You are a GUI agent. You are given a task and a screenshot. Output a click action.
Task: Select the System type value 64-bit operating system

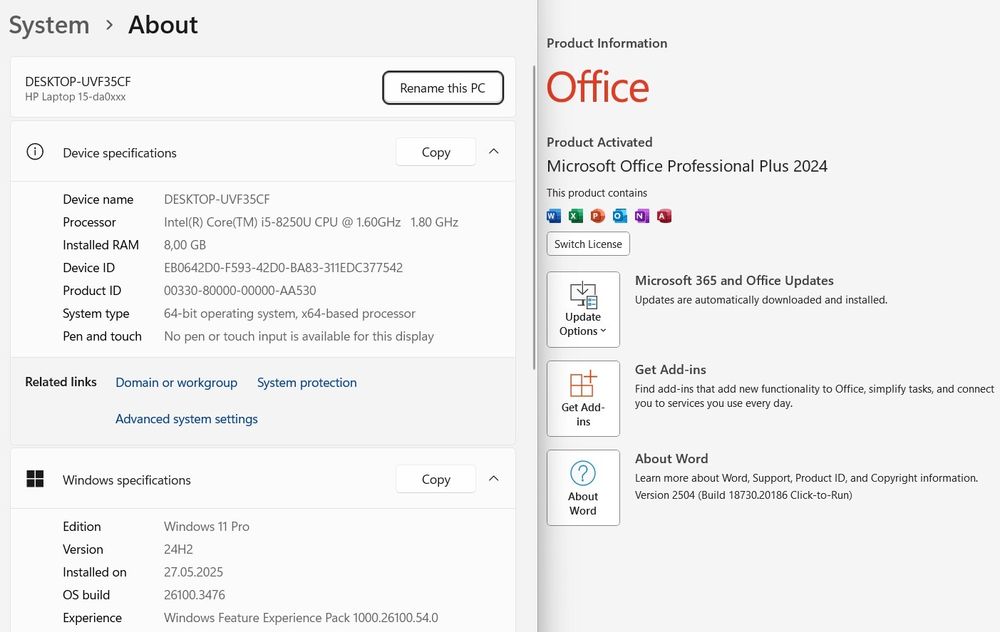pos(290,314)
